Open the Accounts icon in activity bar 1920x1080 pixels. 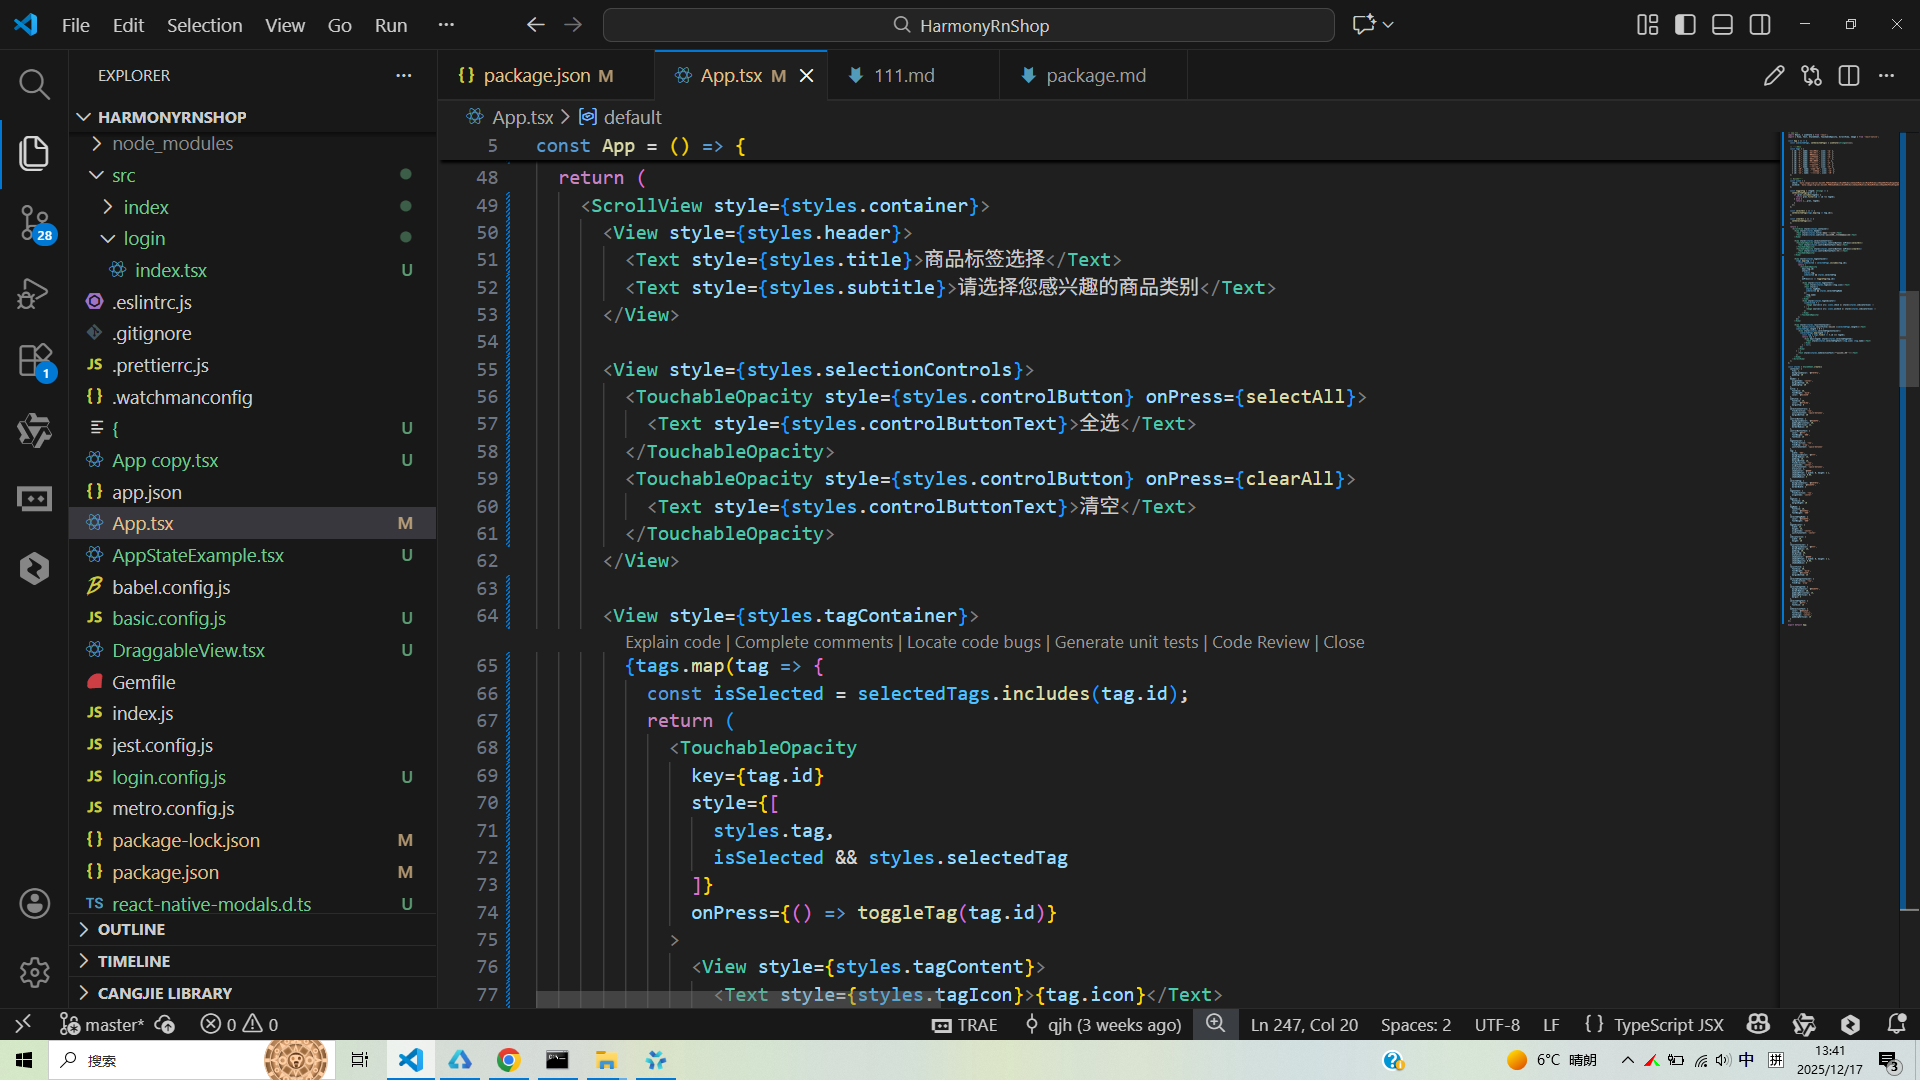34,904
